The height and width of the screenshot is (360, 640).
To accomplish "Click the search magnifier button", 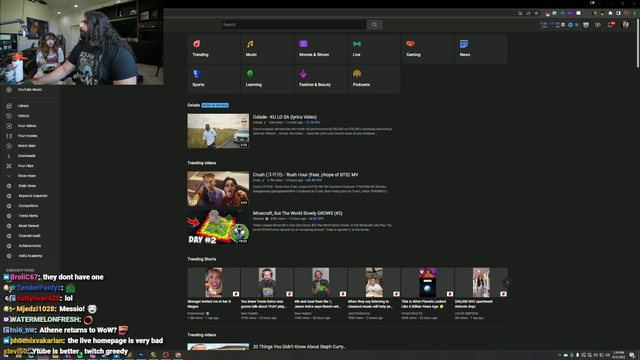I will click(x=374, y=24).
